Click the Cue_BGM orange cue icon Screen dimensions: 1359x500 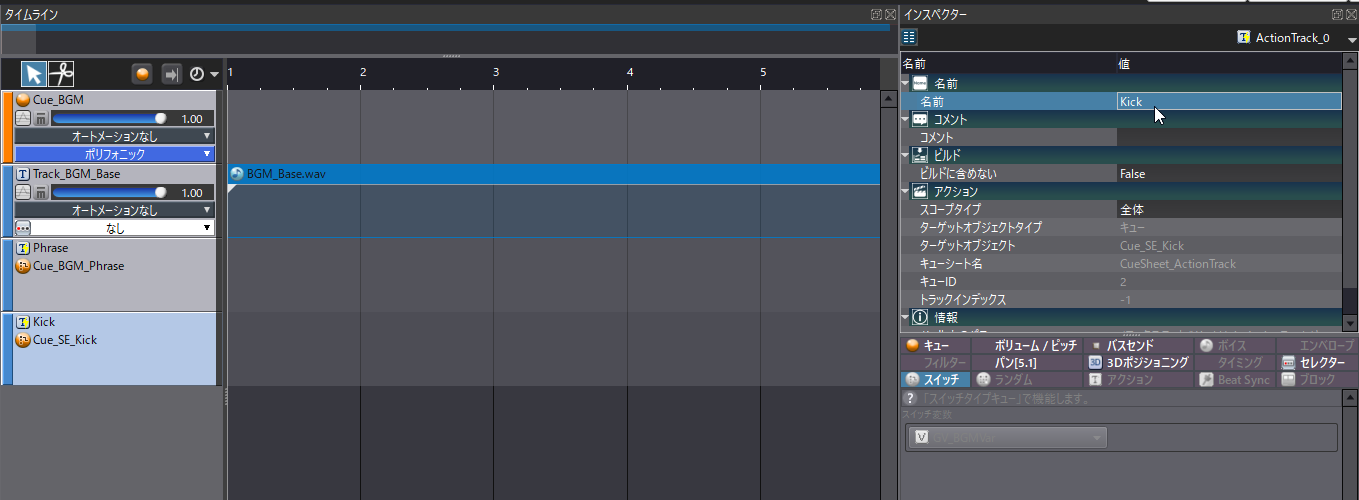click(23, 100)
